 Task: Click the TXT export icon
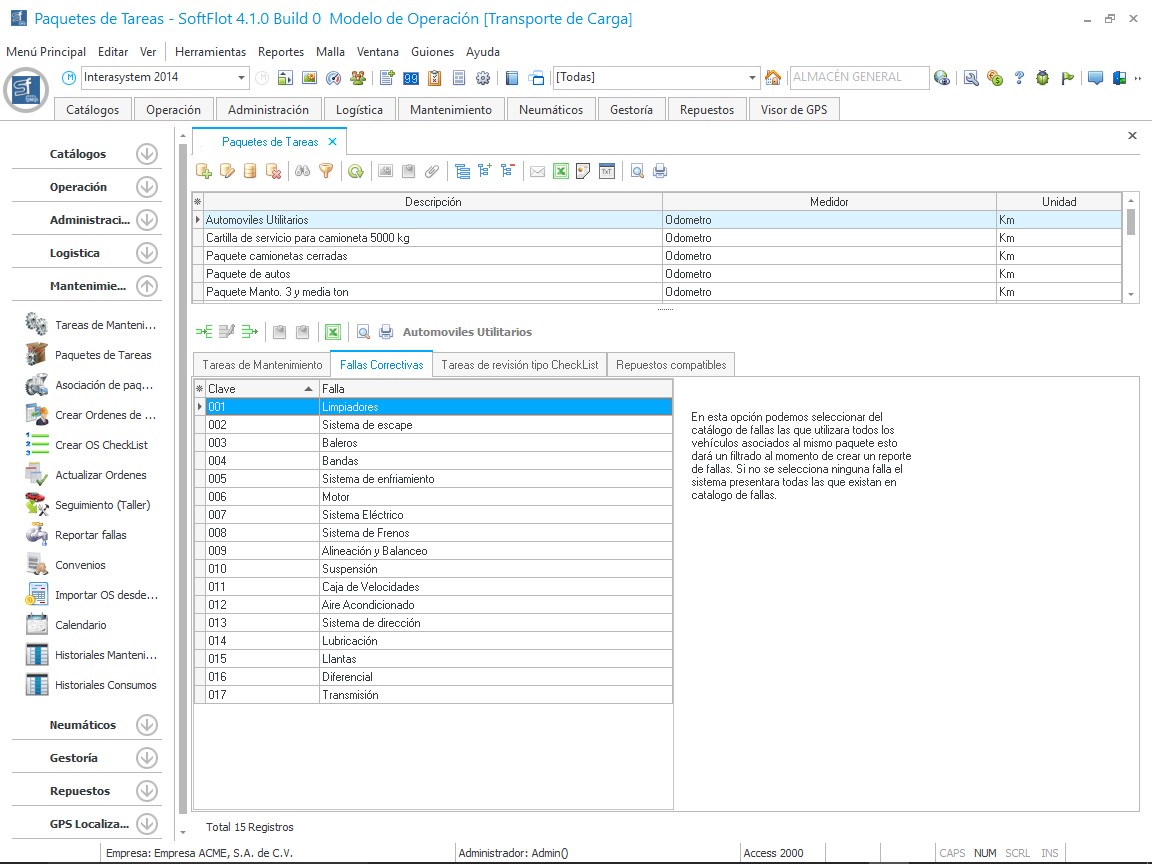click(607, 172)
